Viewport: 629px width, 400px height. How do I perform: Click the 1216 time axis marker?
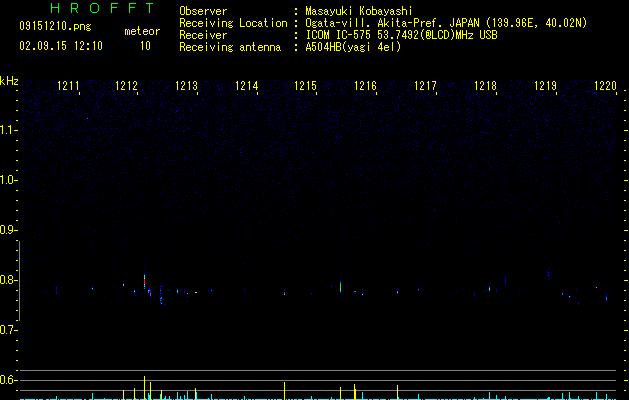tap(365, 86)
